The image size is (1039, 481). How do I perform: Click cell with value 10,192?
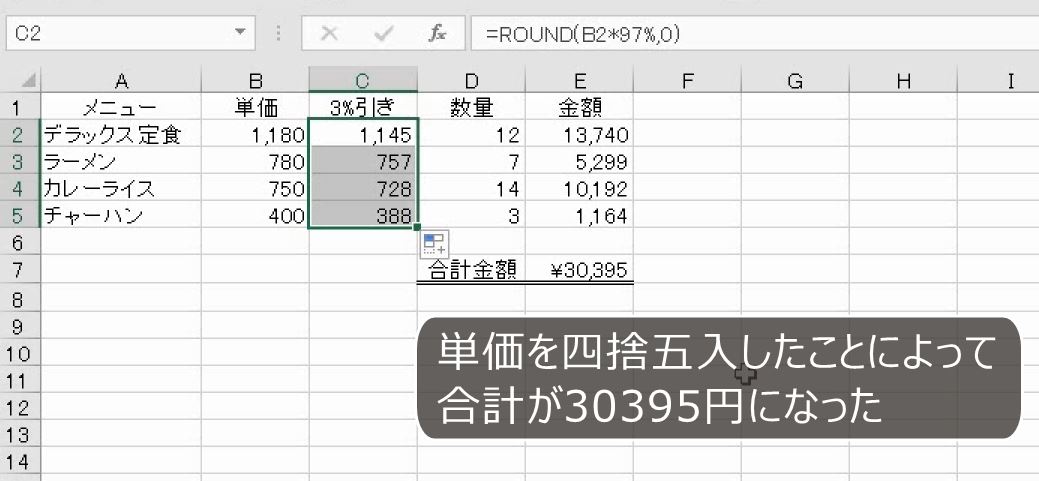579,189
